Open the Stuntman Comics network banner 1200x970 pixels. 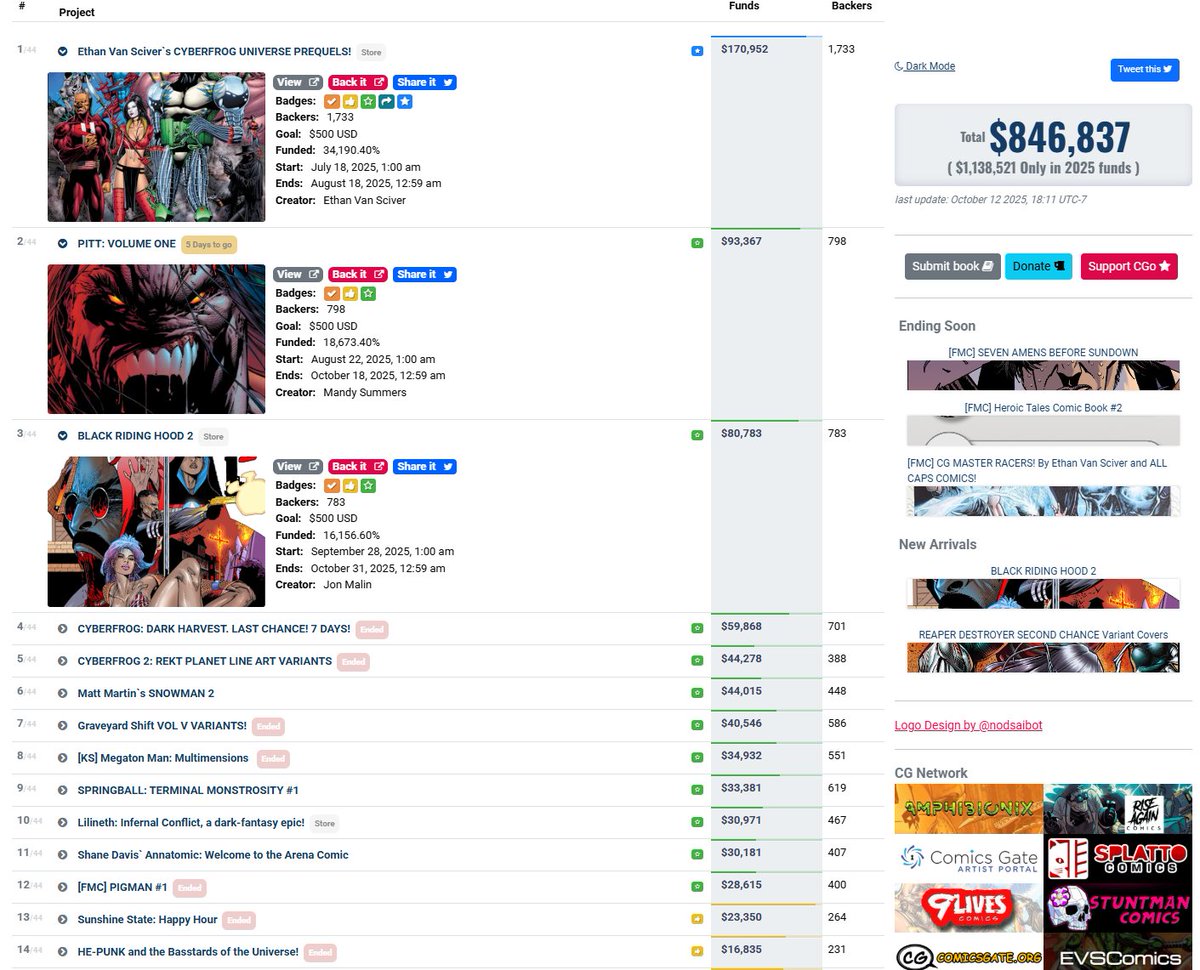(1118, 907)
